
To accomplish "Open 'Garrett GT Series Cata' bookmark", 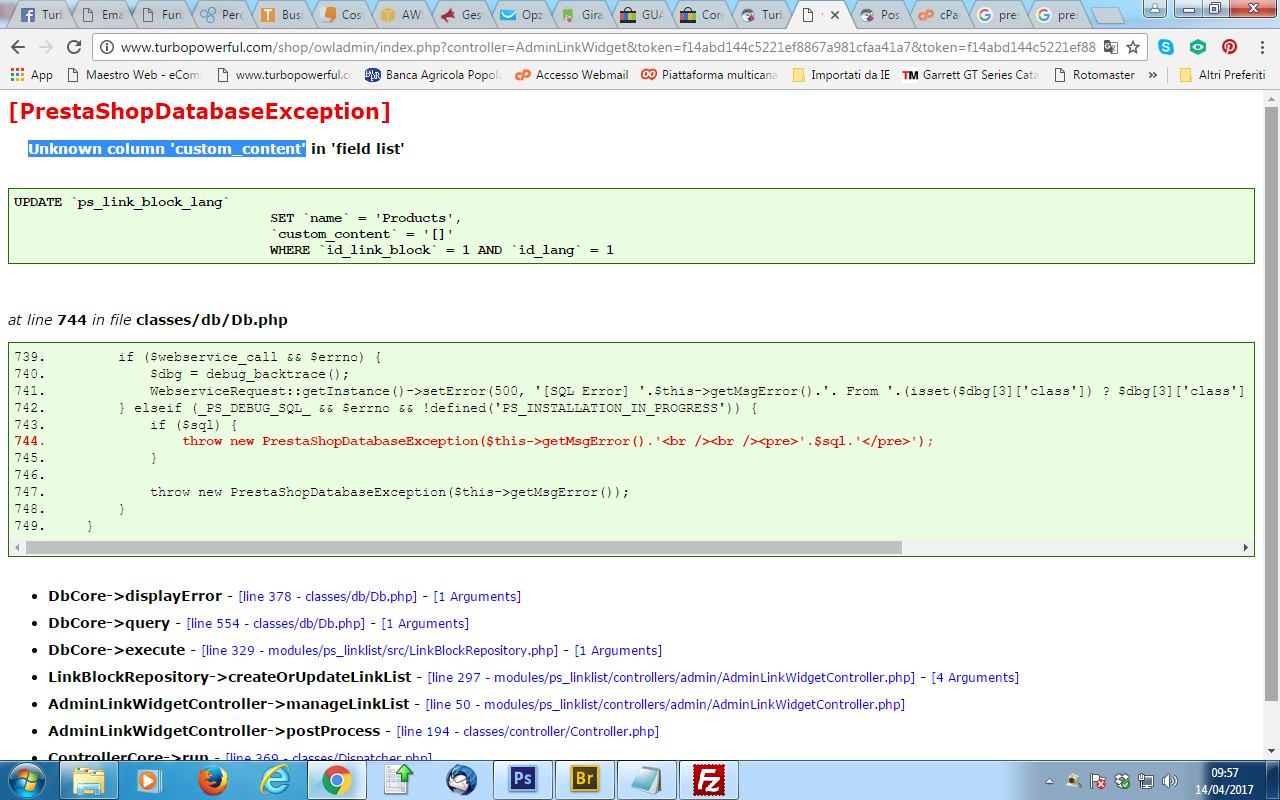I will [x=971, y=75].
